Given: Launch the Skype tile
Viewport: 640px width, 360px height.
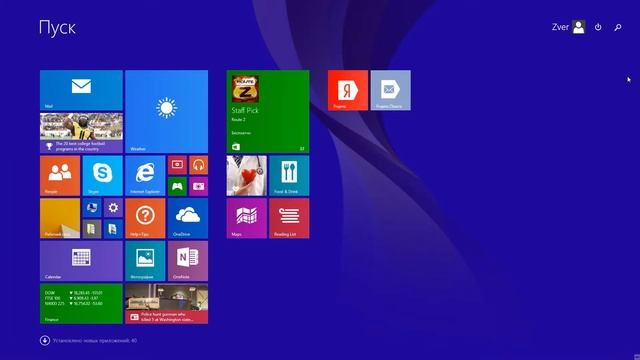Looking at the screenshot, I should pyautogui.click(x=102, y=176).
